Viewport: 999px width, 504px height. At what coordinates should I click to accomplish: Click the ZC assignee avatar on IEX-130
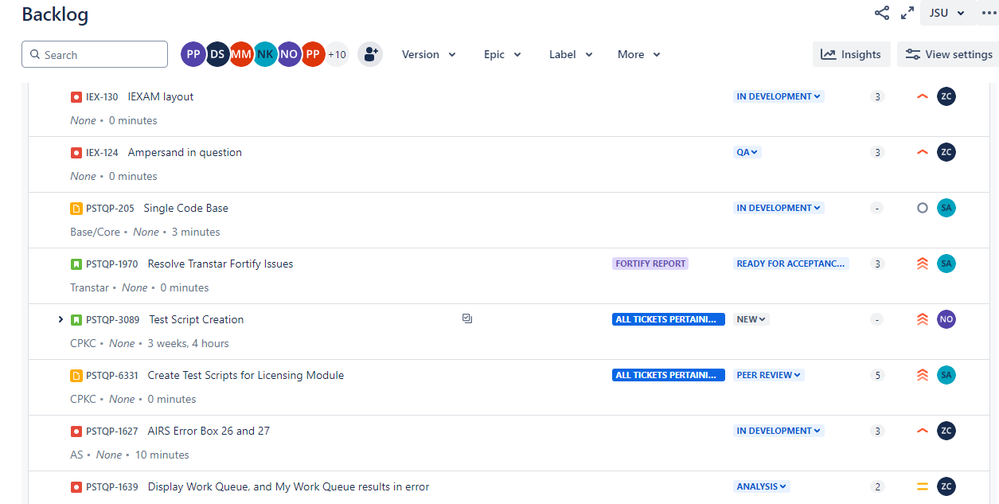tap(946, 97)
